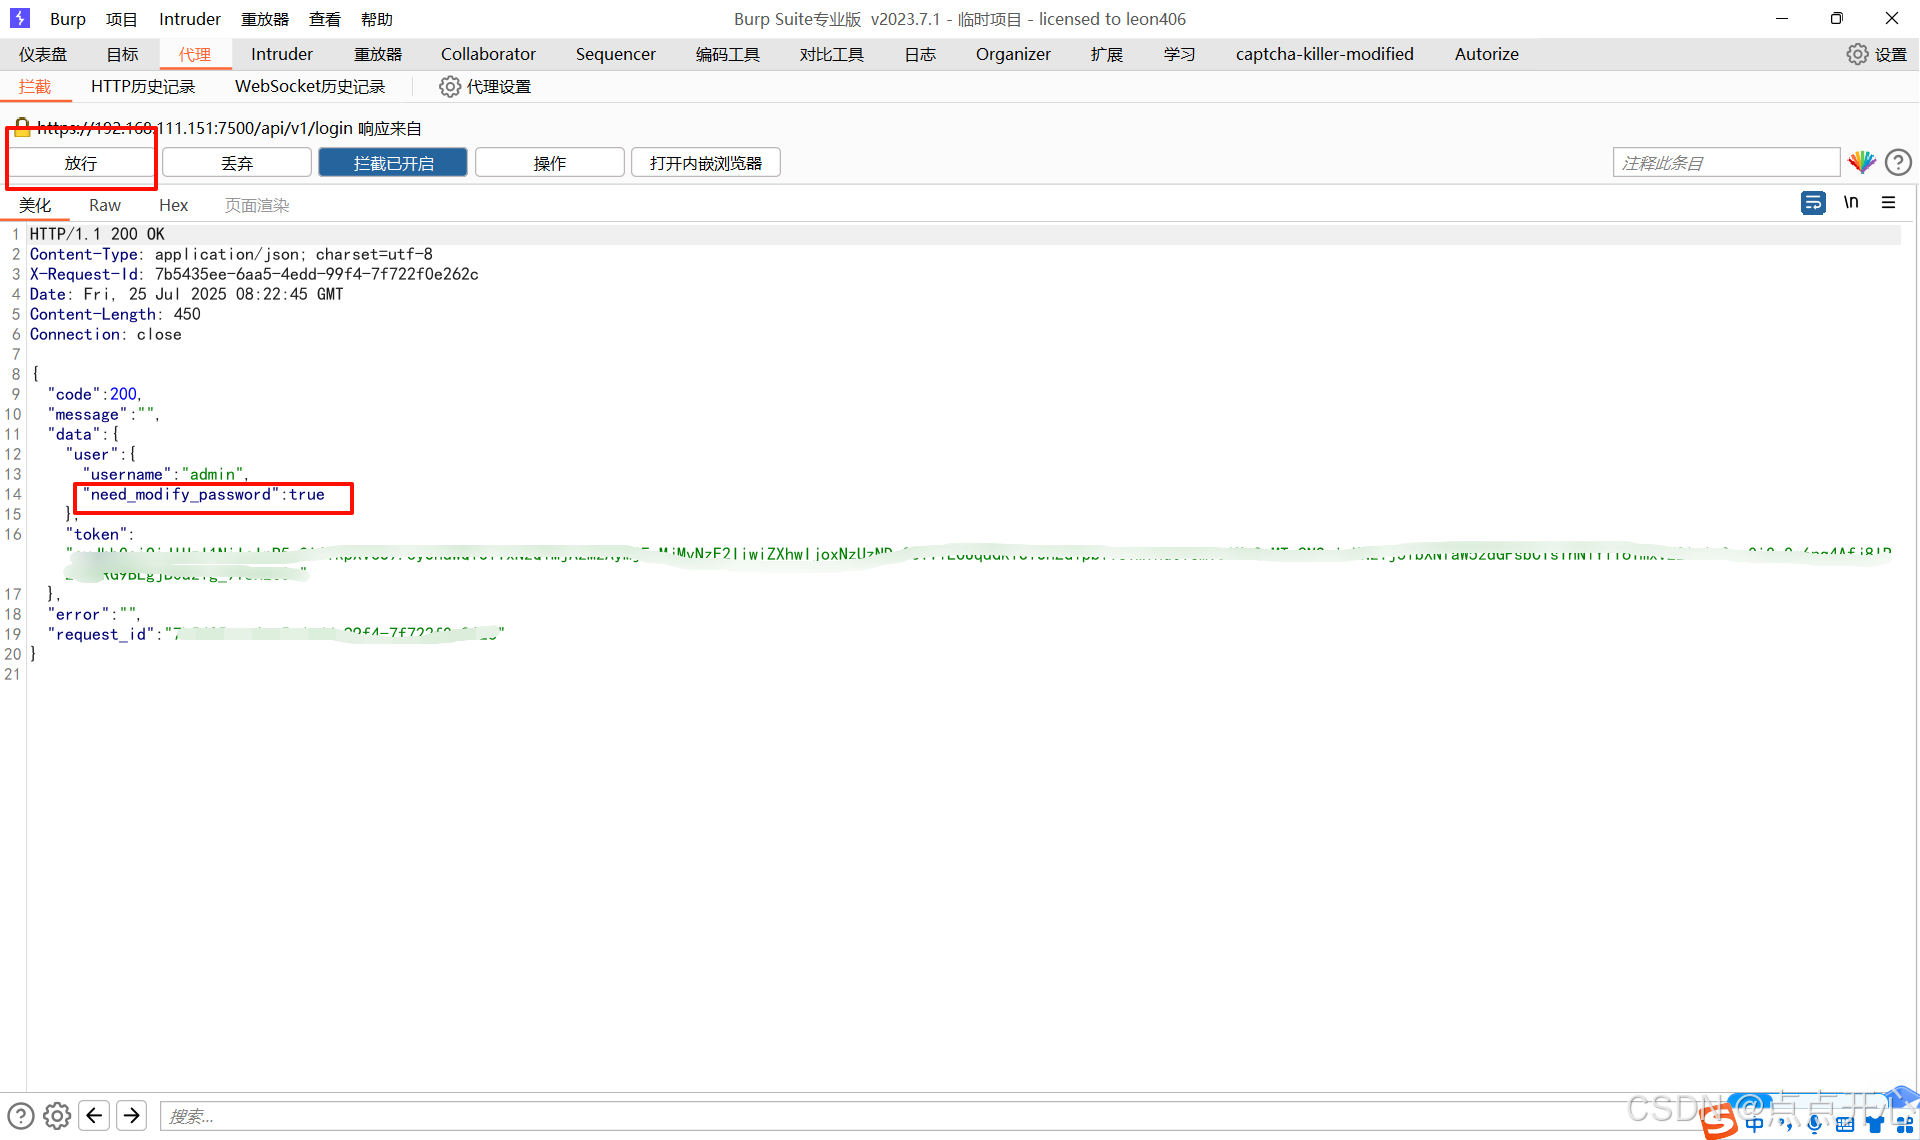1920x1140 pixels.
Task: Select the Intercept sub-tab (拦截)
Action: [x=35, y=87]
